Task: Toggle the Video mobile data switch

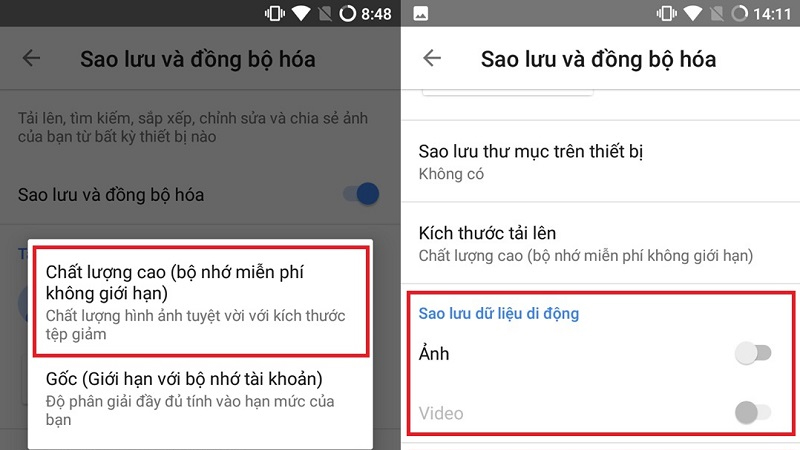Action: 753,413
